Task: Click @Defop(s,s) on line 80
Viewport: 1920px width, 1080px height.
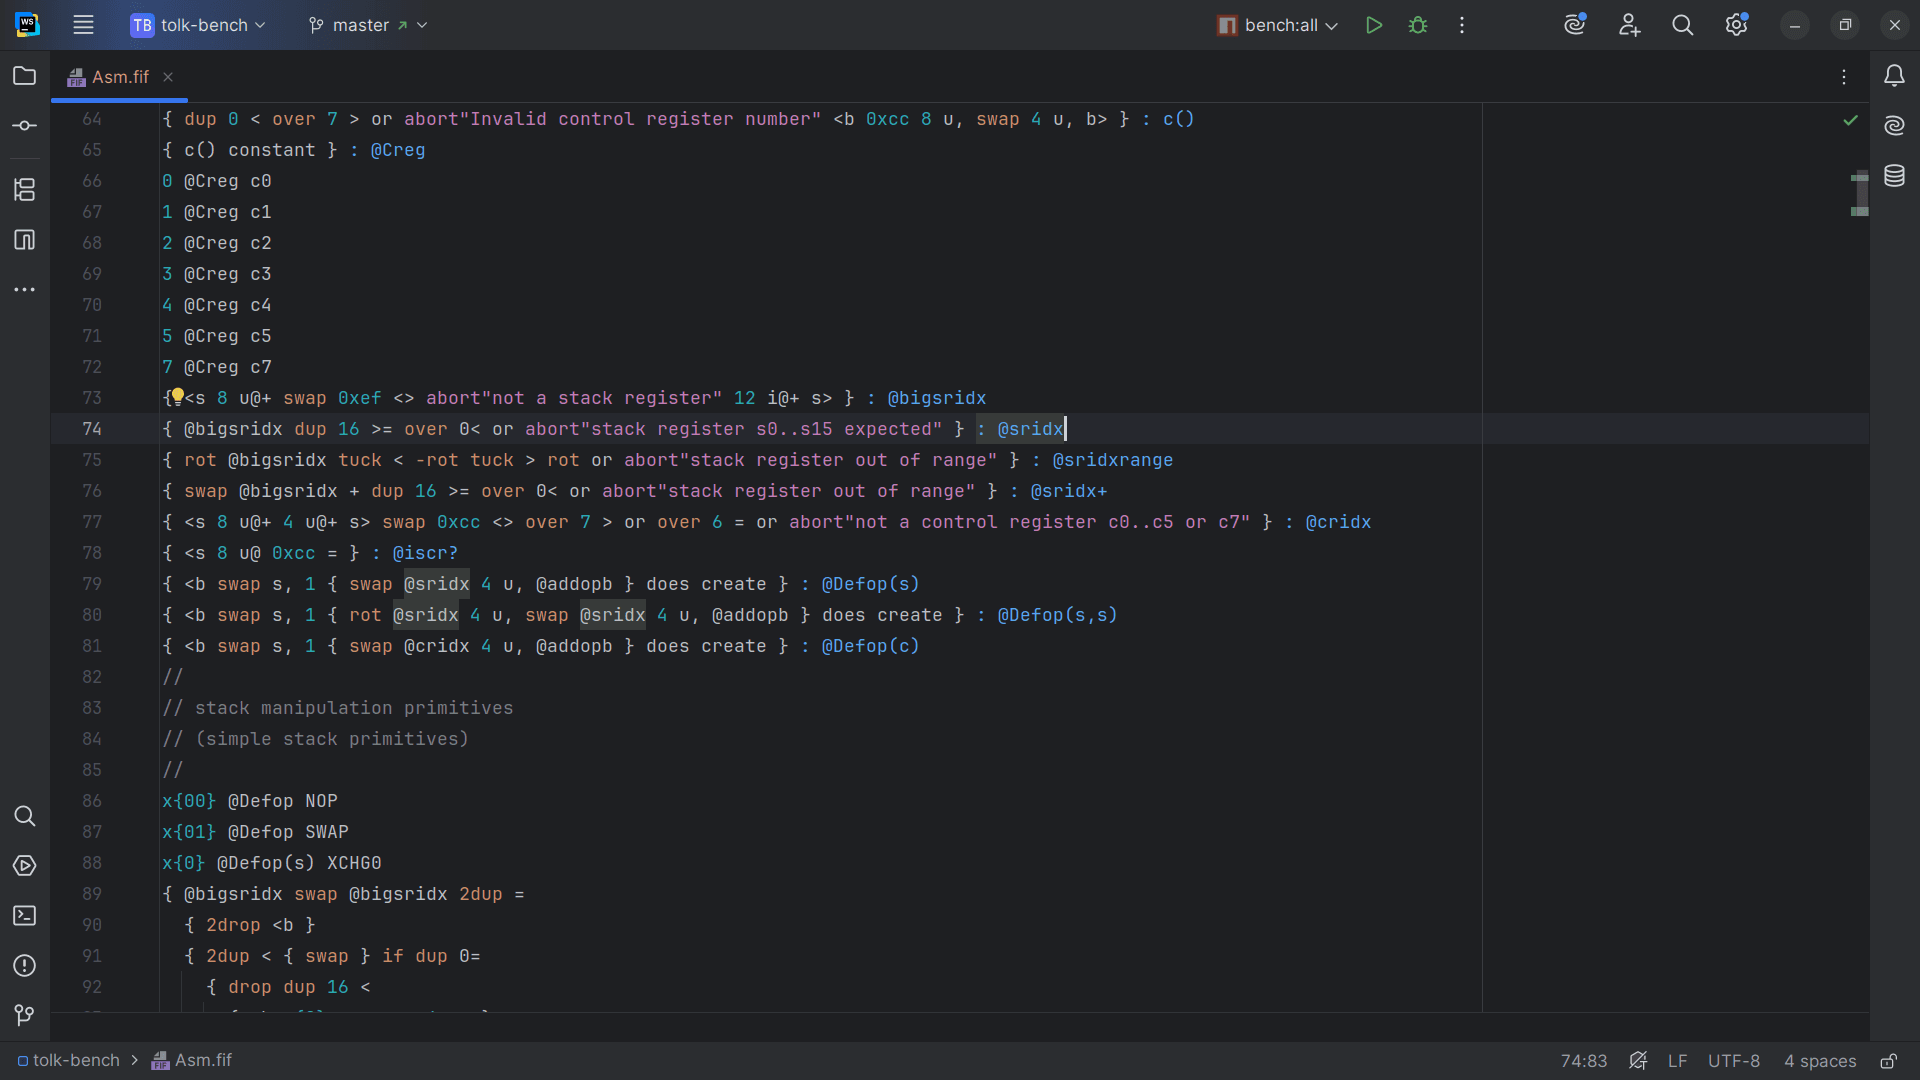Action: pos(1058,615)
